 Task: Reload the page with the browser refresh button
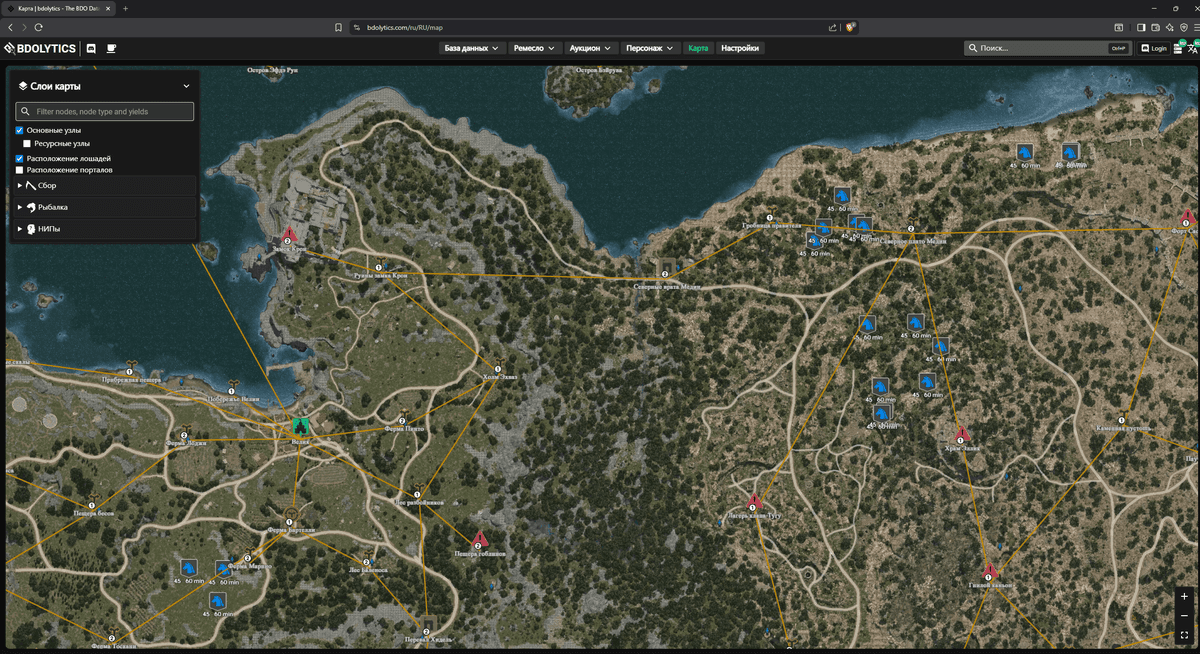pyautogui.click(x=38, y=27)
